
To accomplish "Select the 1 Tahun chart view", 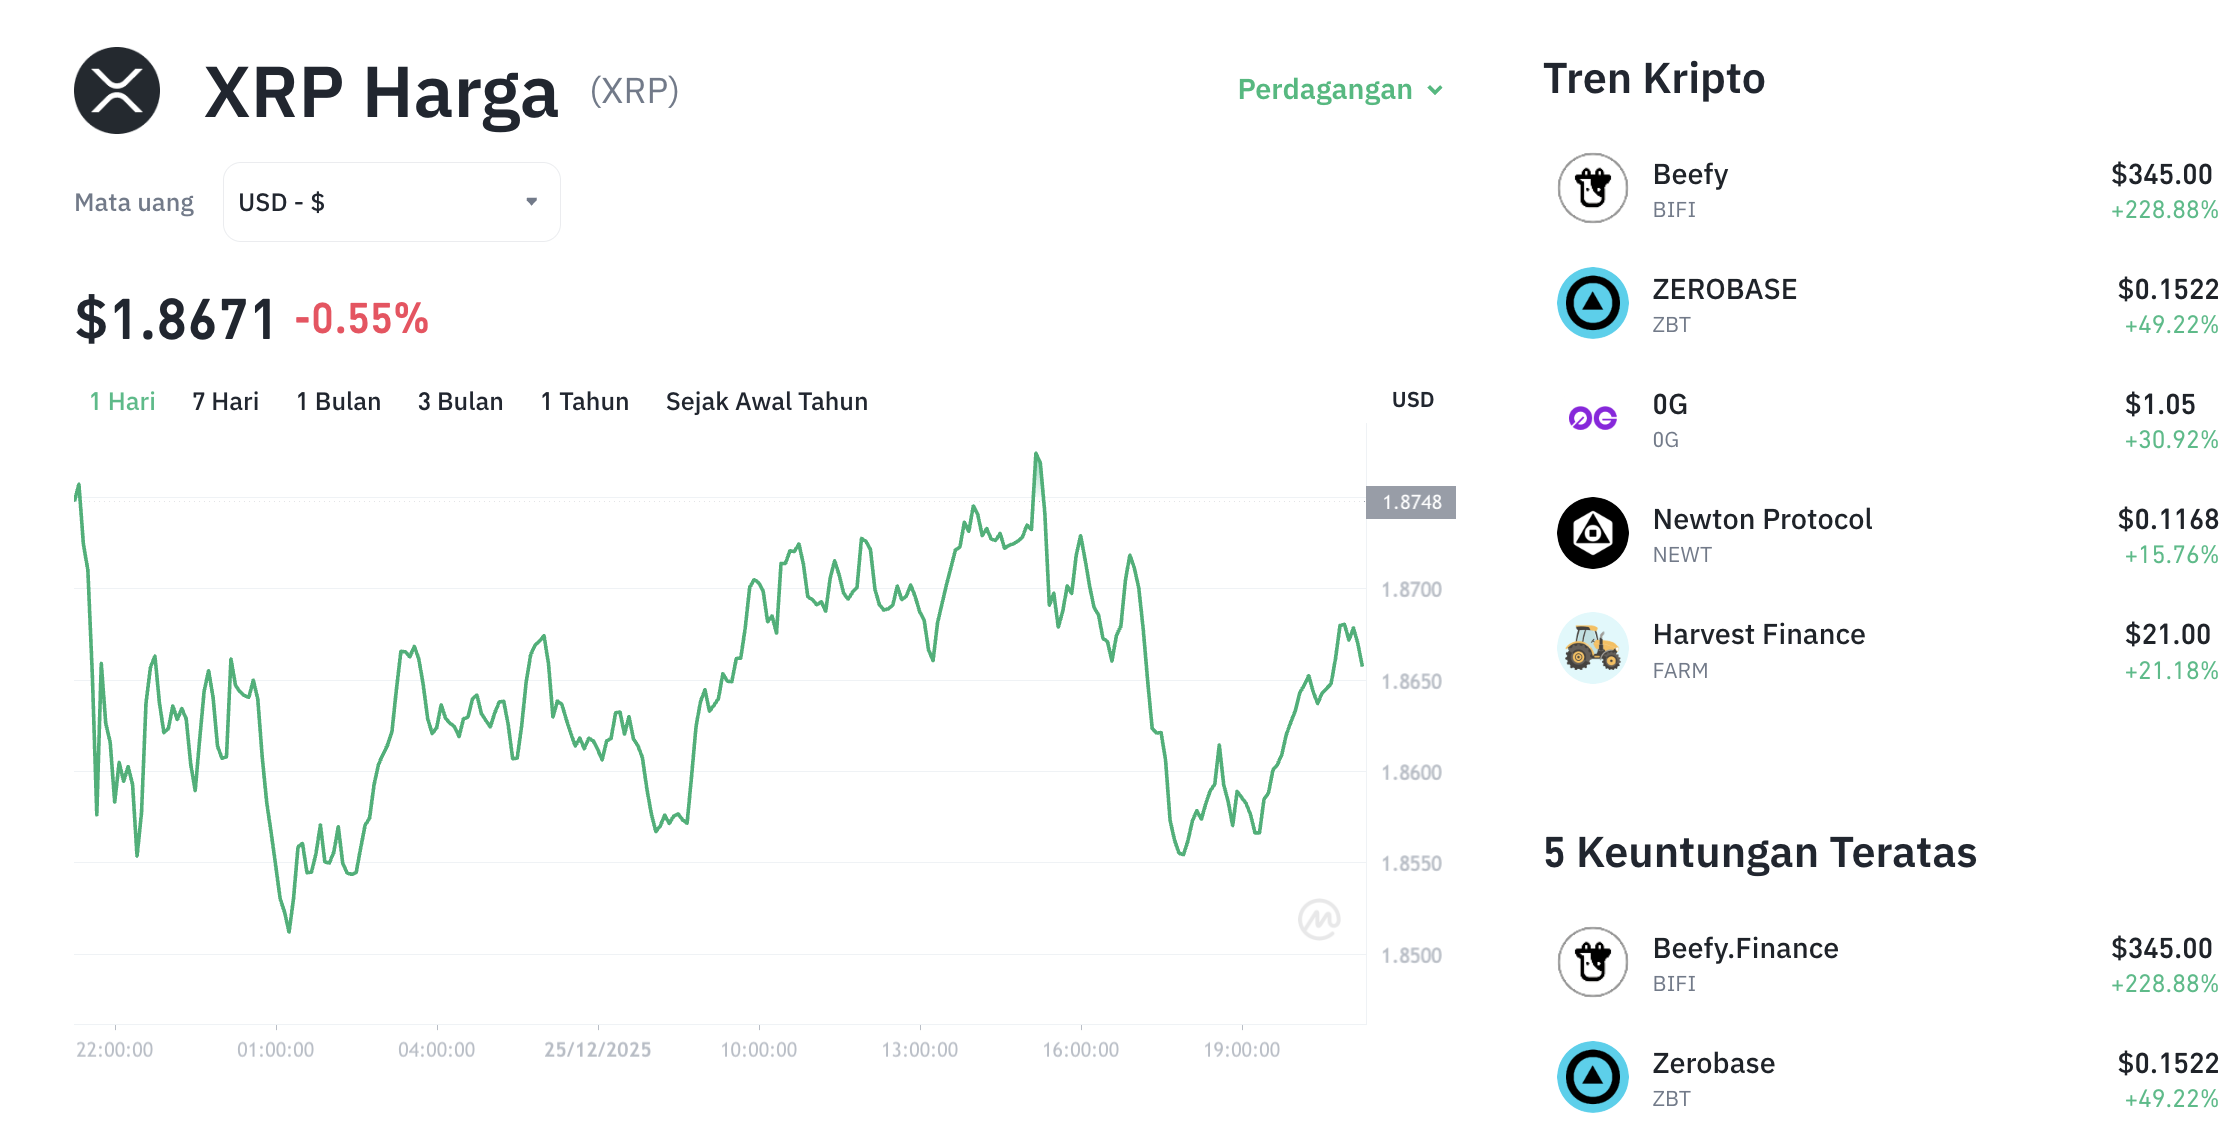I will click(584, 401).
